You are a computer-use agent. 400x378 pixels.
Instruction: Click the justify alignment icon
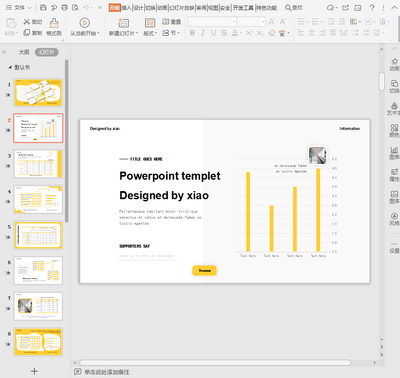(x=333, y=33)
